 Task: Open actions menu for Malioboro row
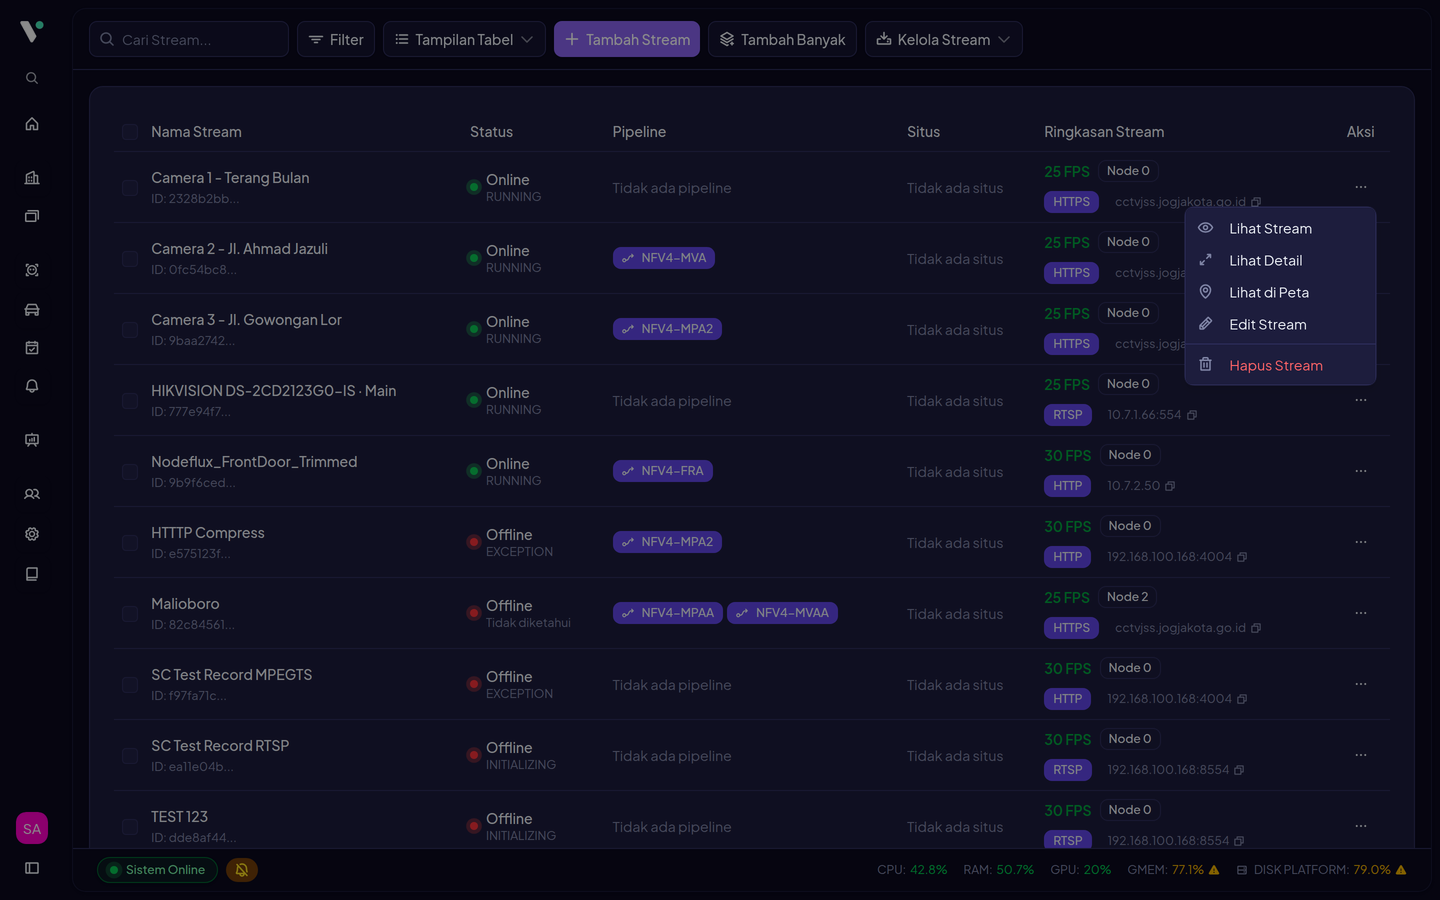tap(1361, 613)
